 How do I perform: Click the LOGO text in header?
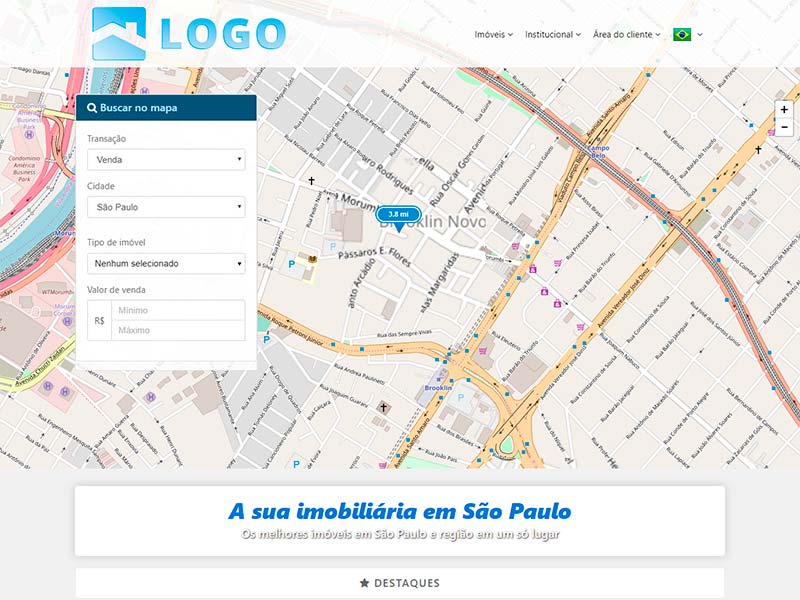223,34
